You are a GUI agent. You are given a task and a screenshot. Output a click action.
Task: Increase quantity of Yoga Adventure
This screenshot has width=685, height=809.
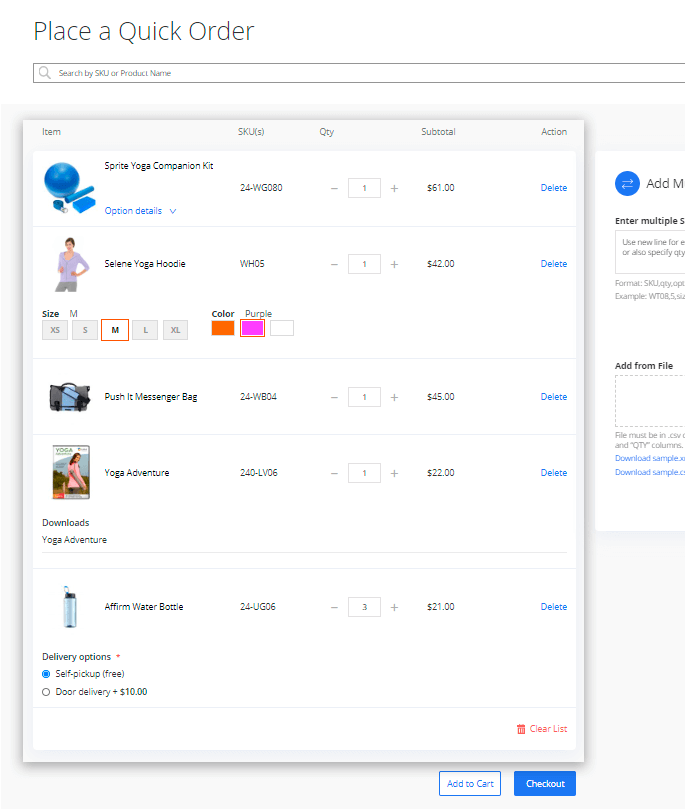click(394, 473)
